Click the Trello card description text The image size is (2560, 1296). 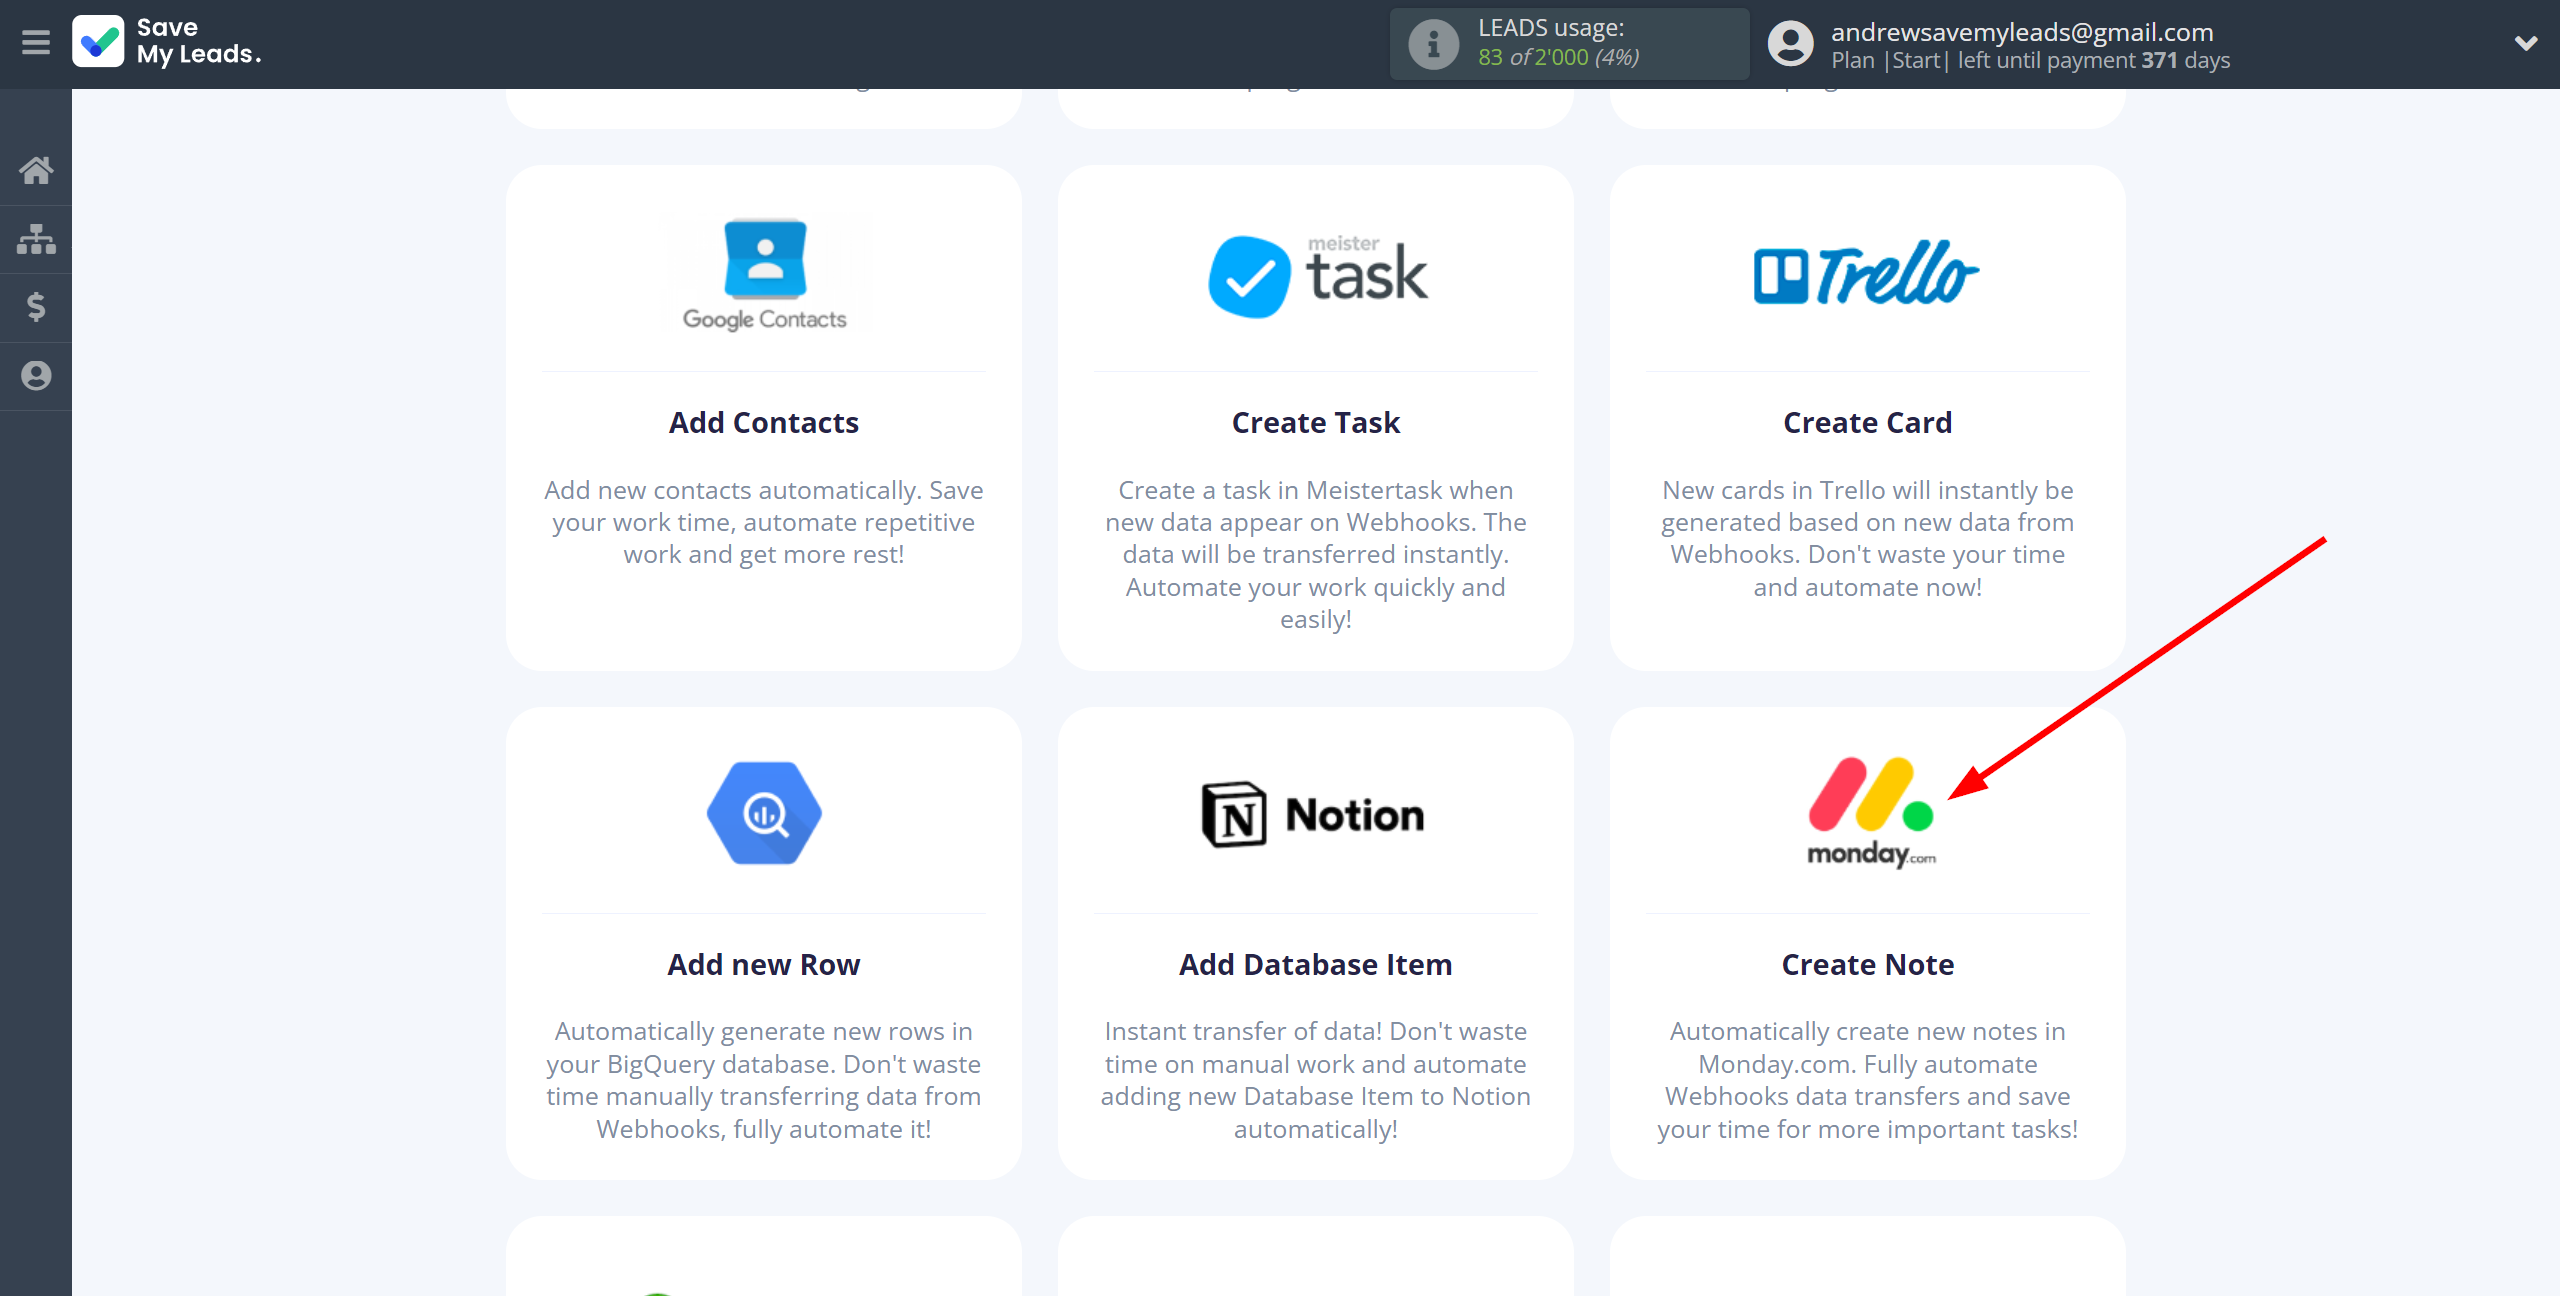1867,538
